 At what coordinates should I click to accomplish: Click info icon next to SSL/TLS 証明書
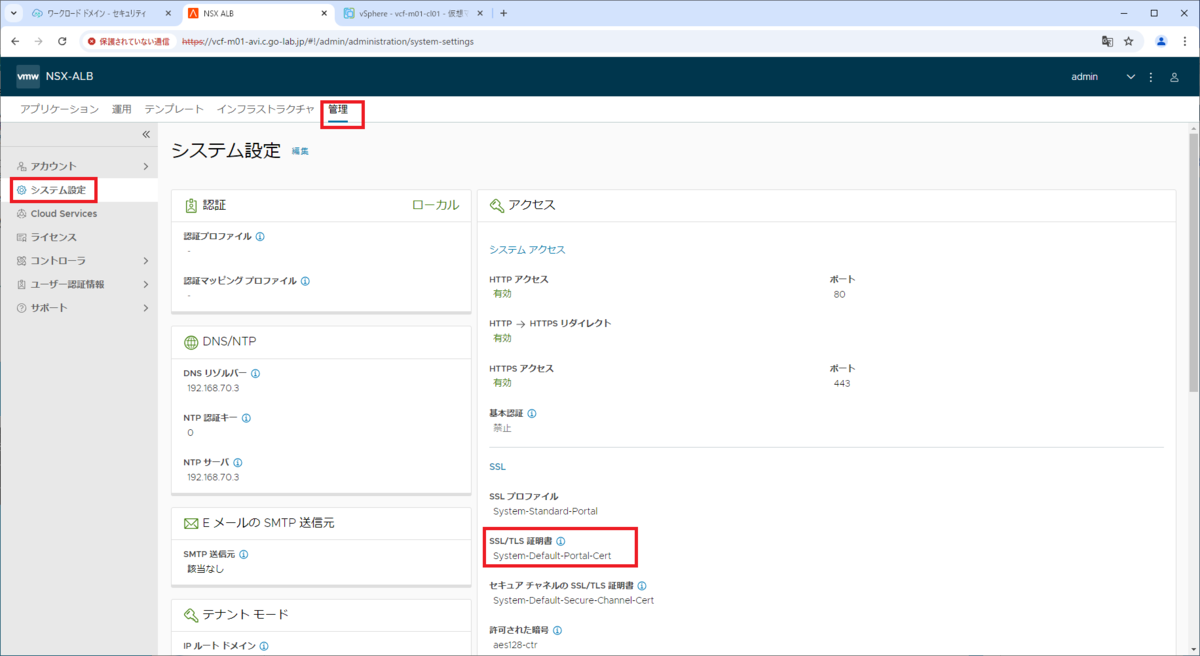point(560,541)
